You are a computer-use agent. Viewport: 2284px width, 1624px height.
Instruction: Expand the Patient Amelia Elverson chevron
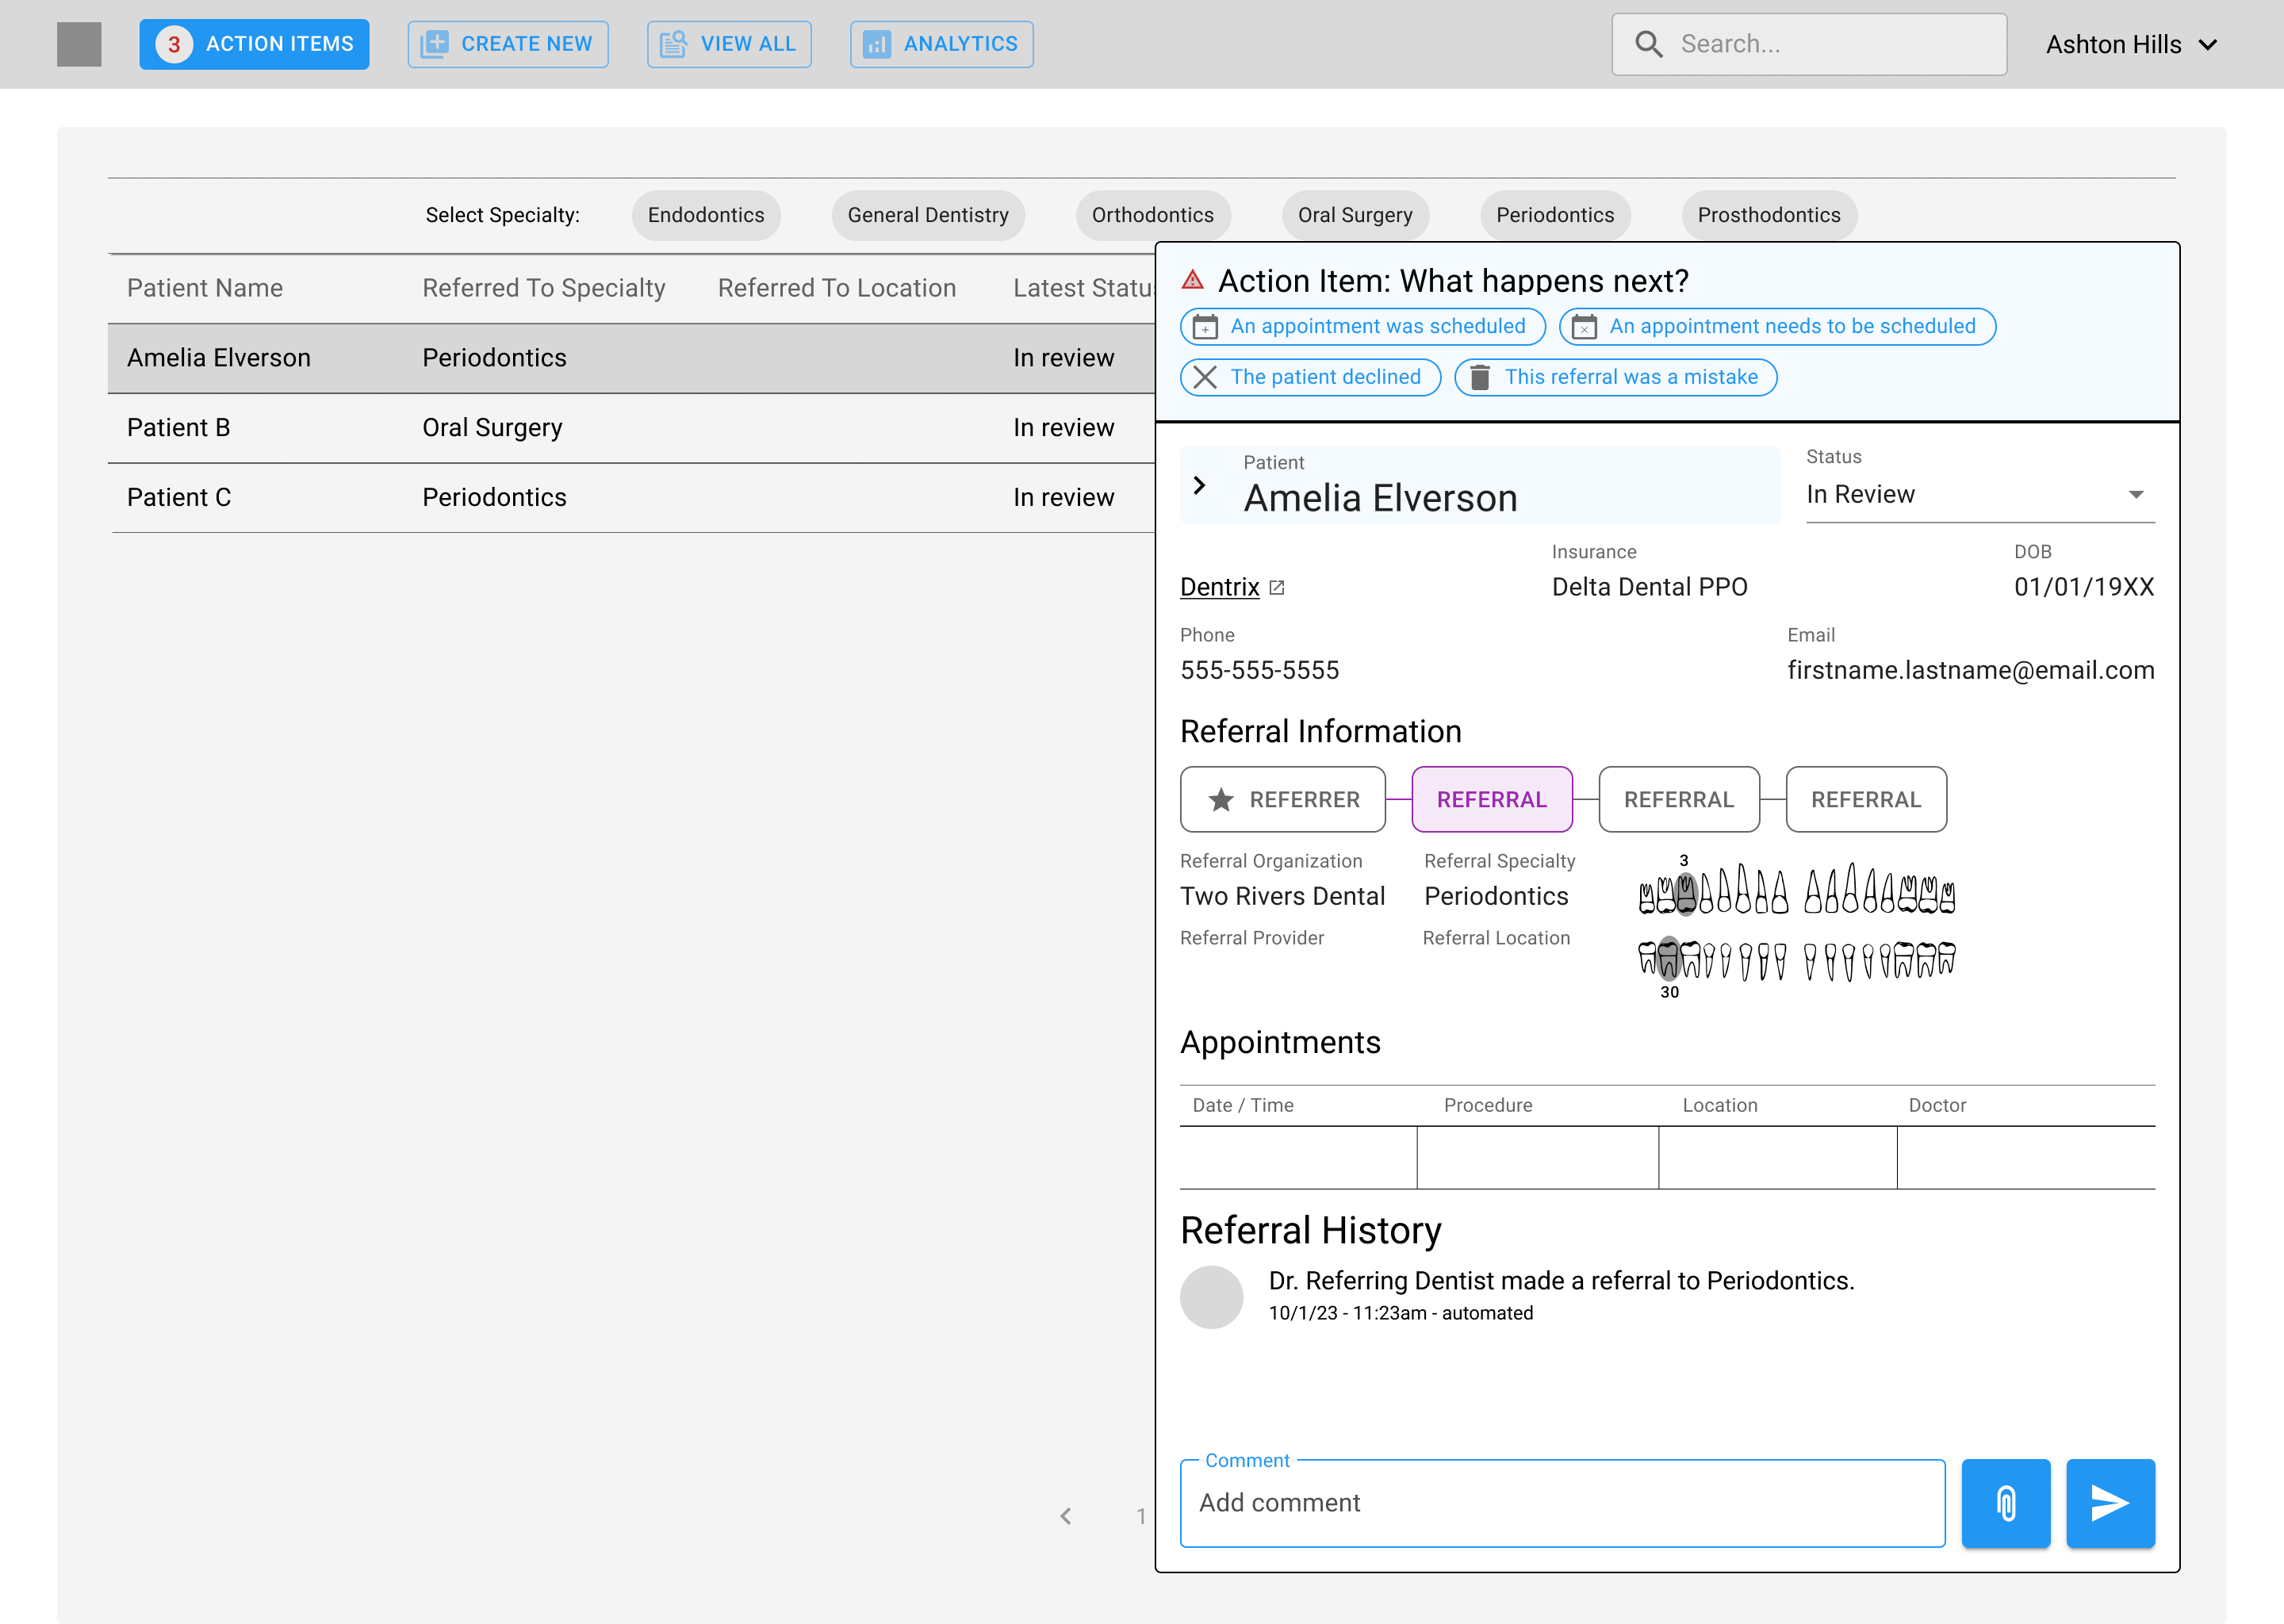coord(1200,486)
